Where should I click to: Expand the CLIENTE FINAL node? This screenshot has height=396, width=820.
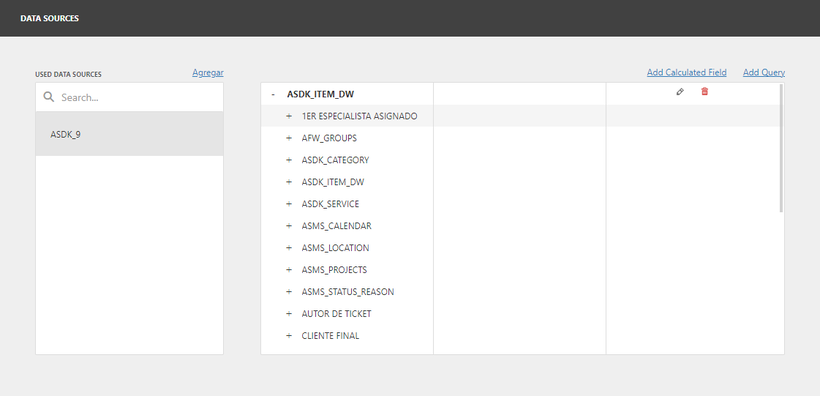pyautogui.click(x=289, y=336)
